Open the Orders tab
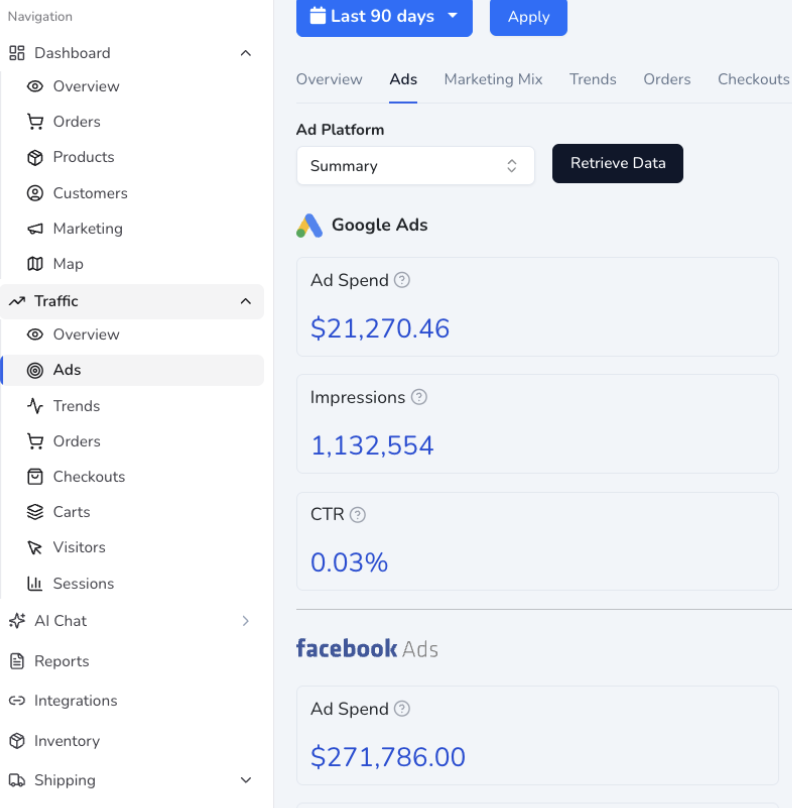This screenshot has height=808, width=792. point(667,79)
